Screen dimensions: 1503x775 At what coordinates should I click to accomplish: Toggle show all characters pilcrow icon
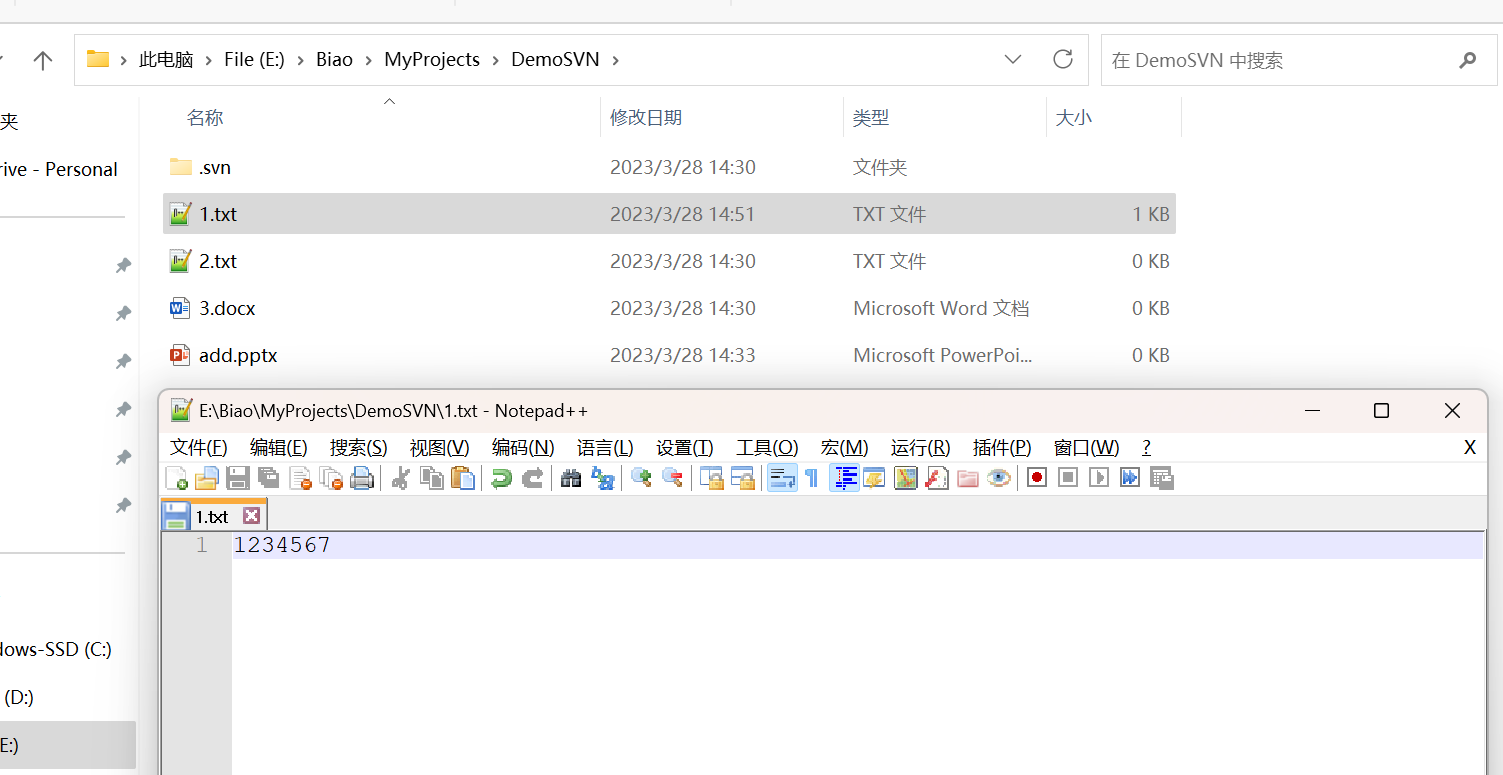[x=811, y=478]
